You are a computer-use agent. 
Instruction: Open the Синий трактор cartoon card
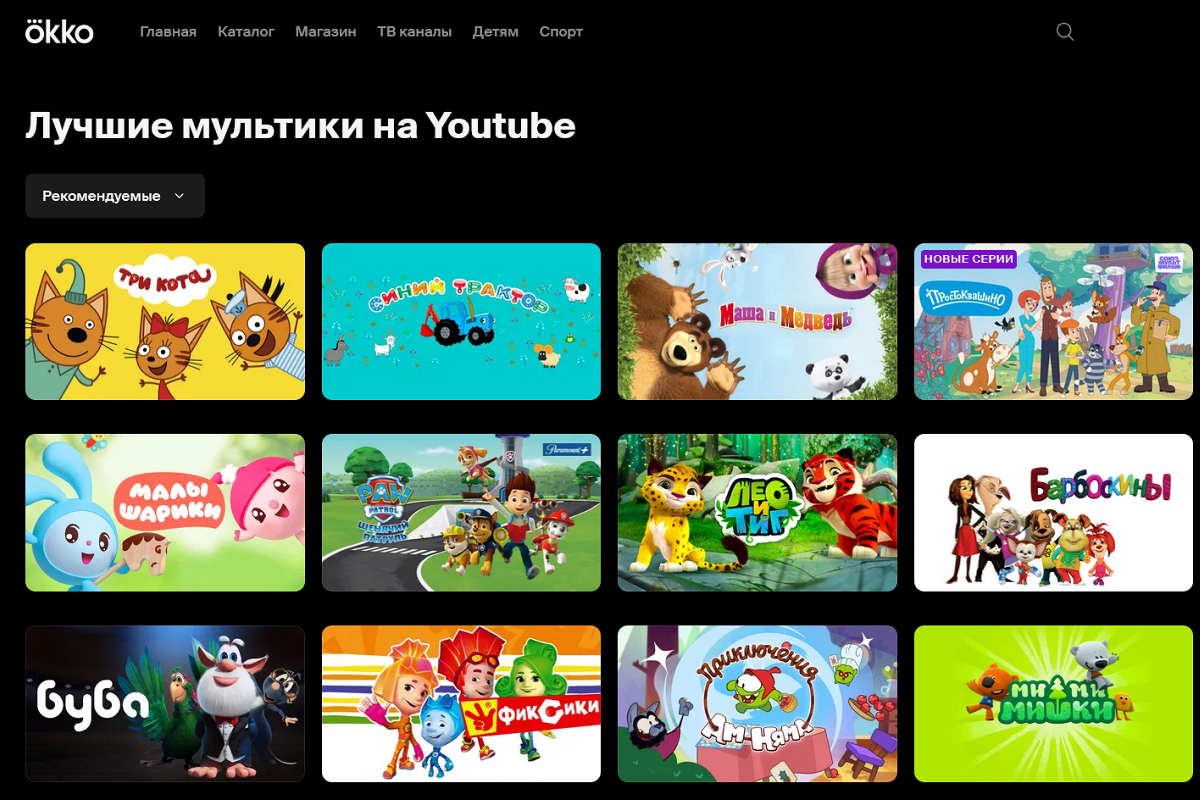tap(461, 321)
